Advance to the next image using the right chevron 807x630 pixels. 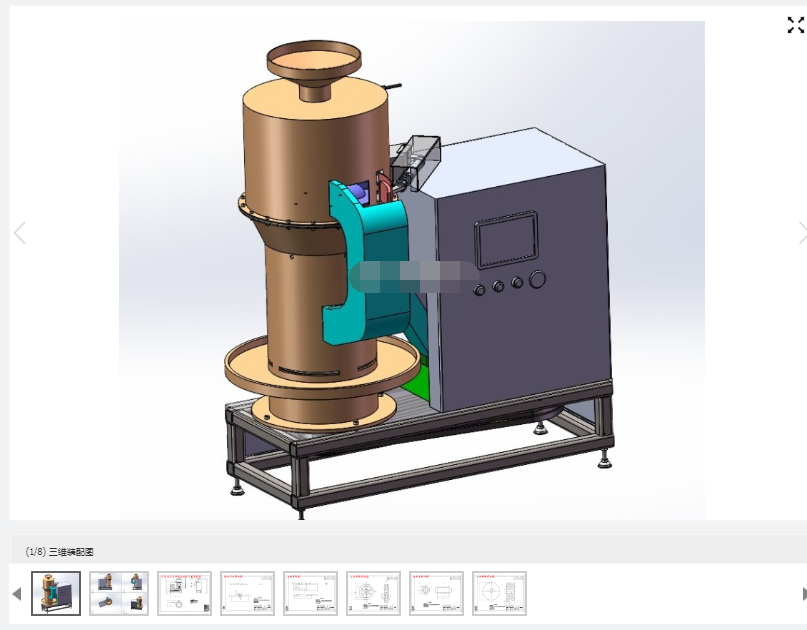[x=802, y=233]
